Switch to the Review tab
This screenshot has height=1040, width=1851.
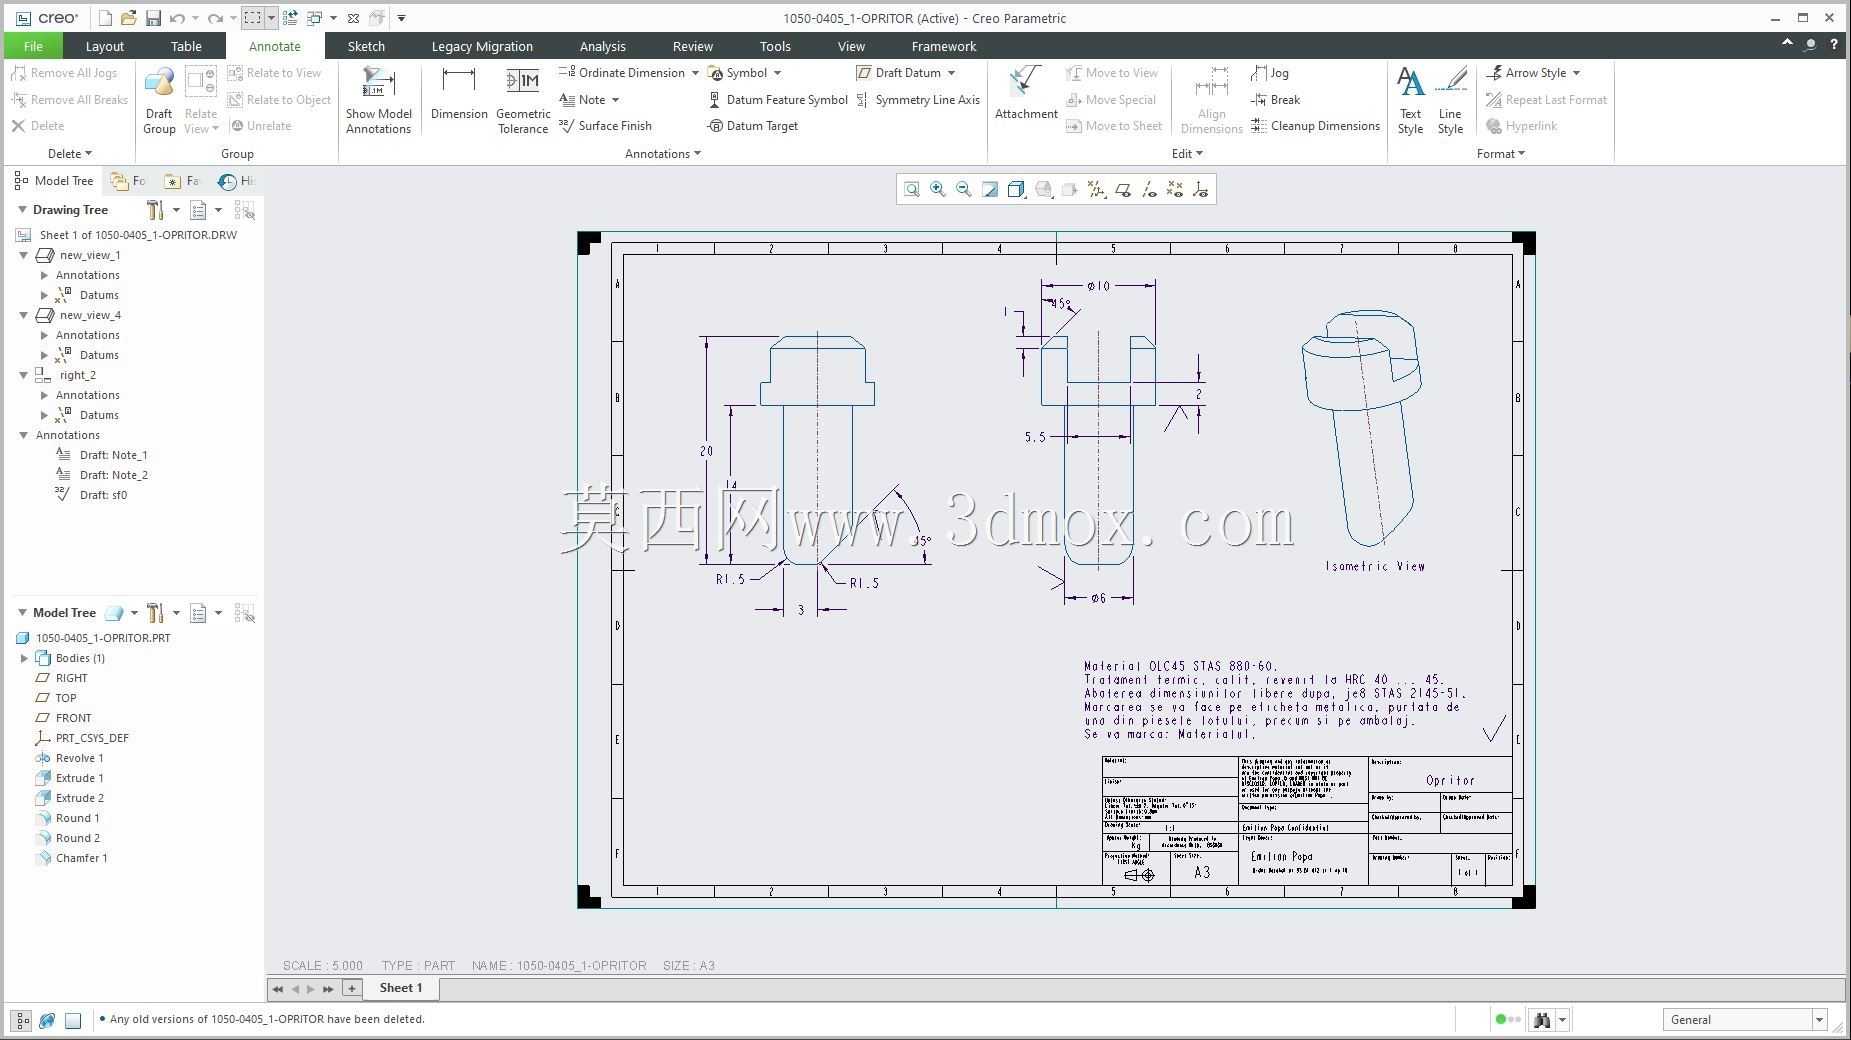coord(692,46)
